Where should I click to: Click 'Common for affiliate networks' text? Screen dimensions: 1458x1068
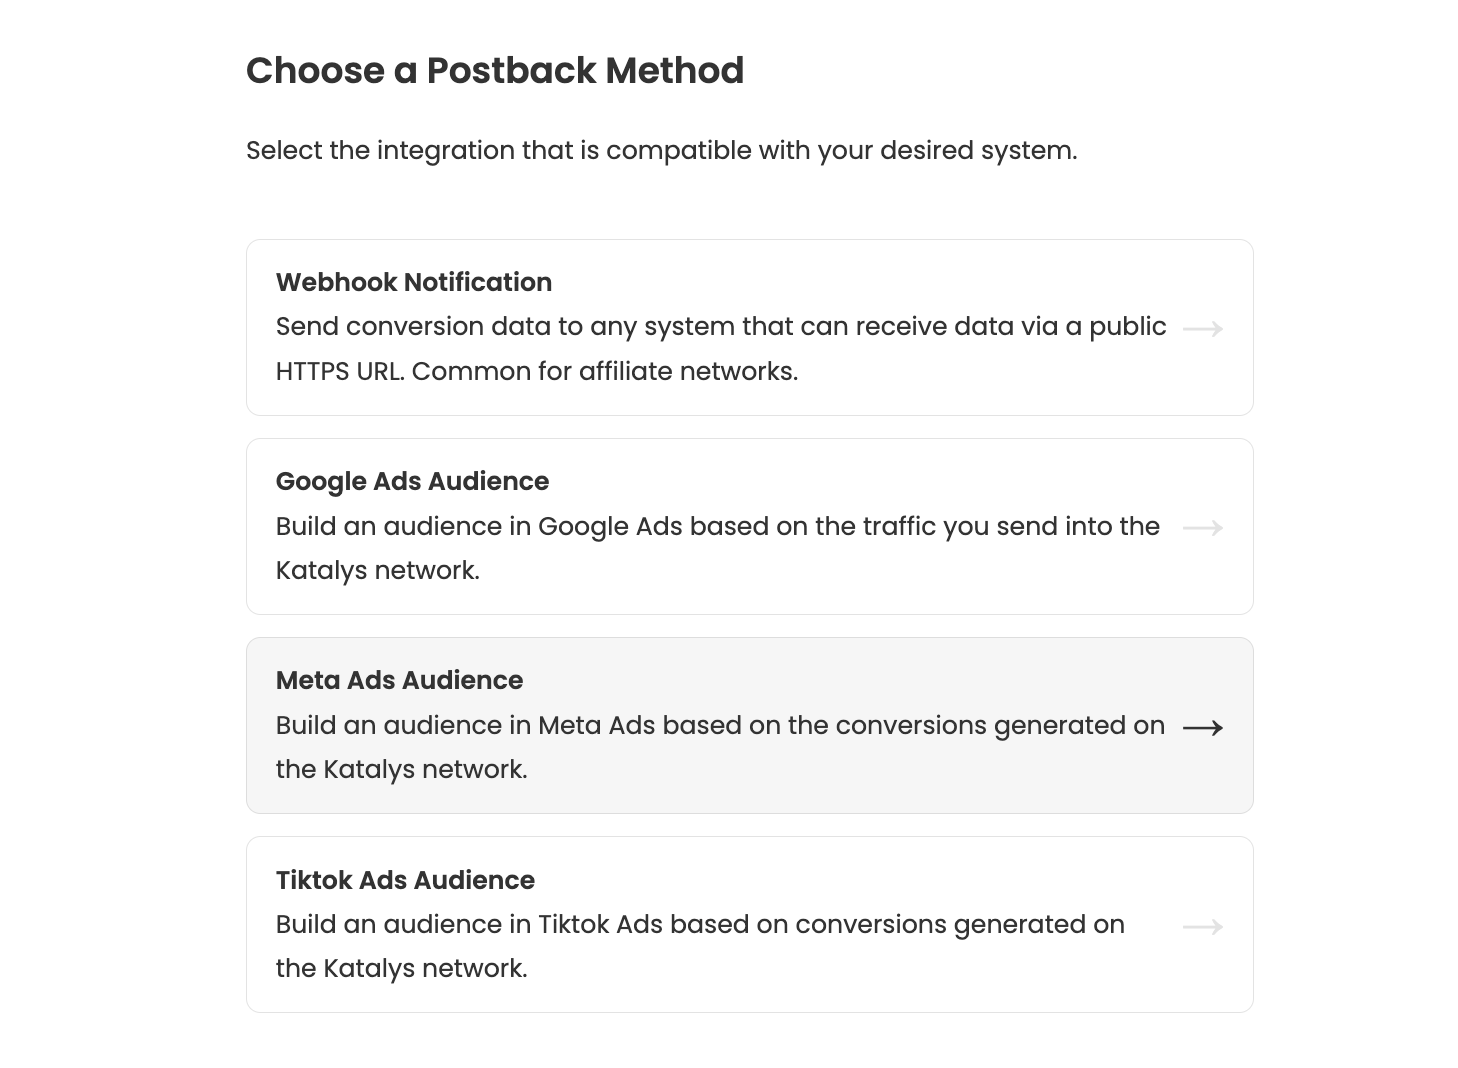tap(605, 371)
